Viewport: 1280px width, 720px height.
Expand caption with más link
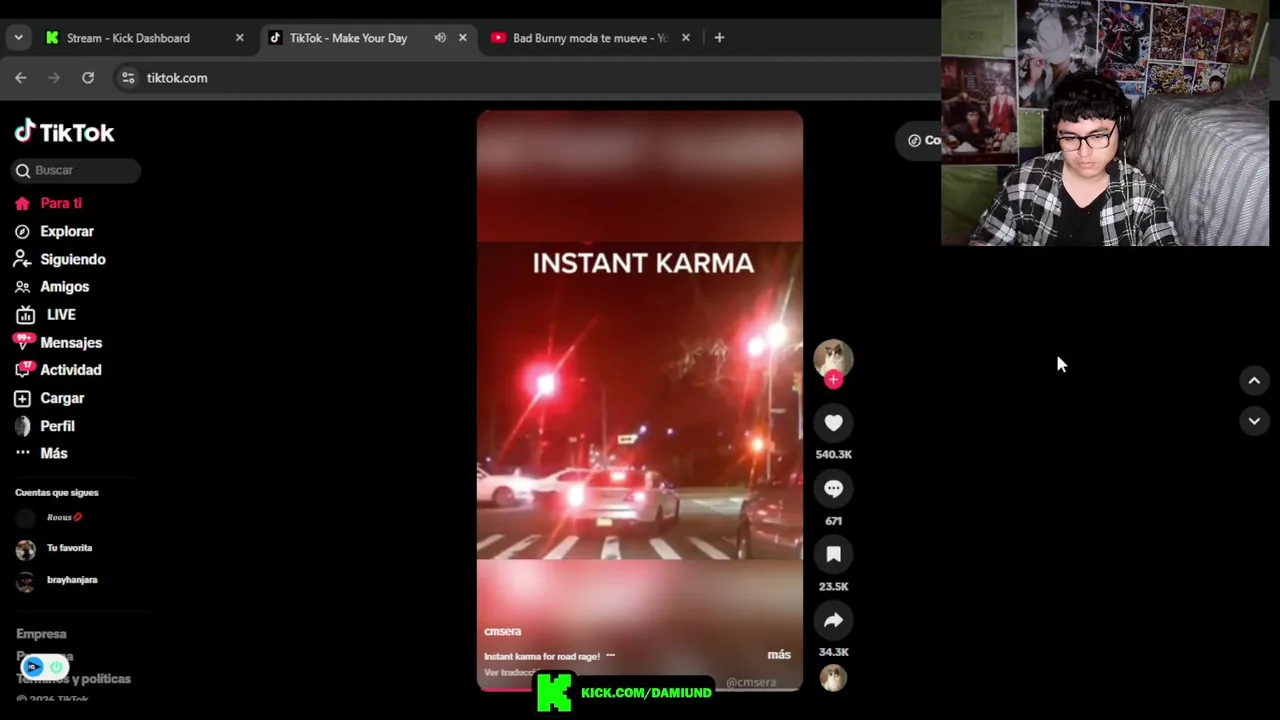(x=779, y=655)
